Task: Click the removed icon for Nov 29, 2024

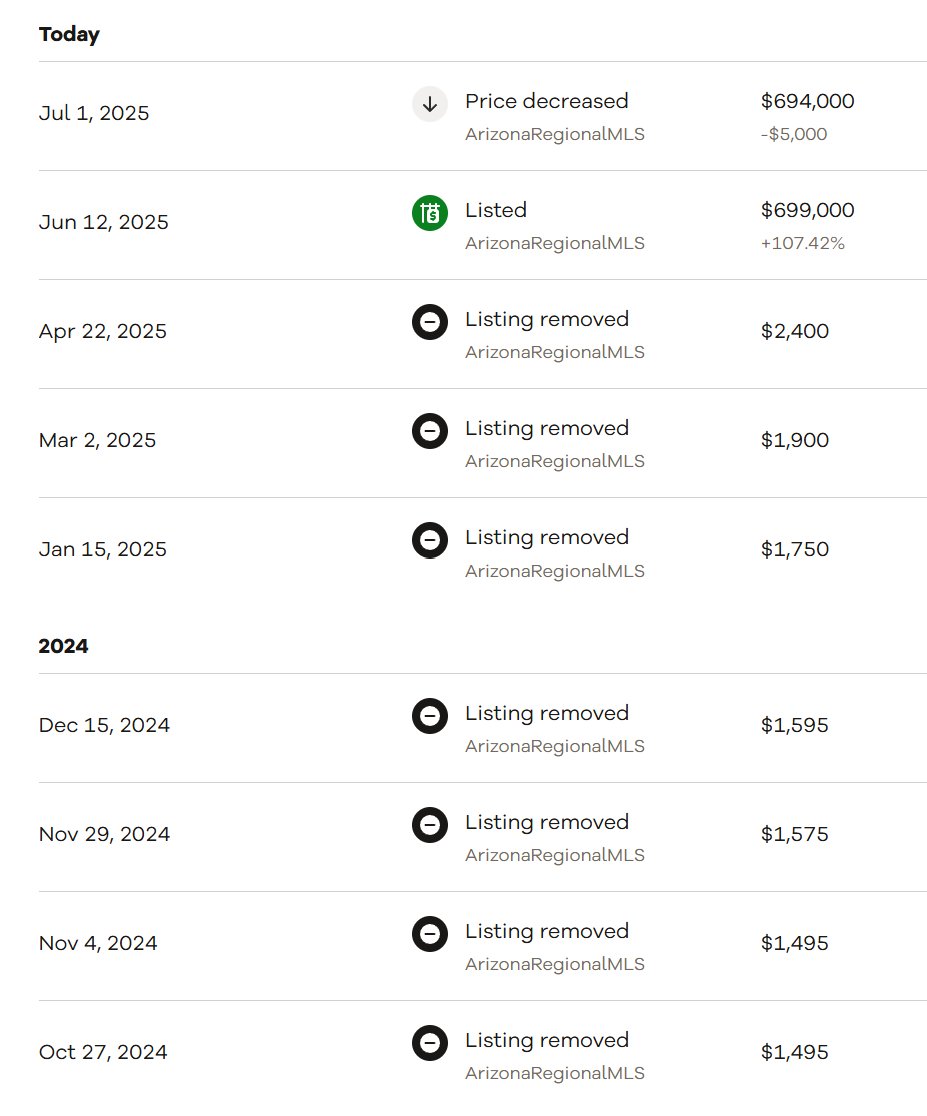Action: click(x=429, y=825)
